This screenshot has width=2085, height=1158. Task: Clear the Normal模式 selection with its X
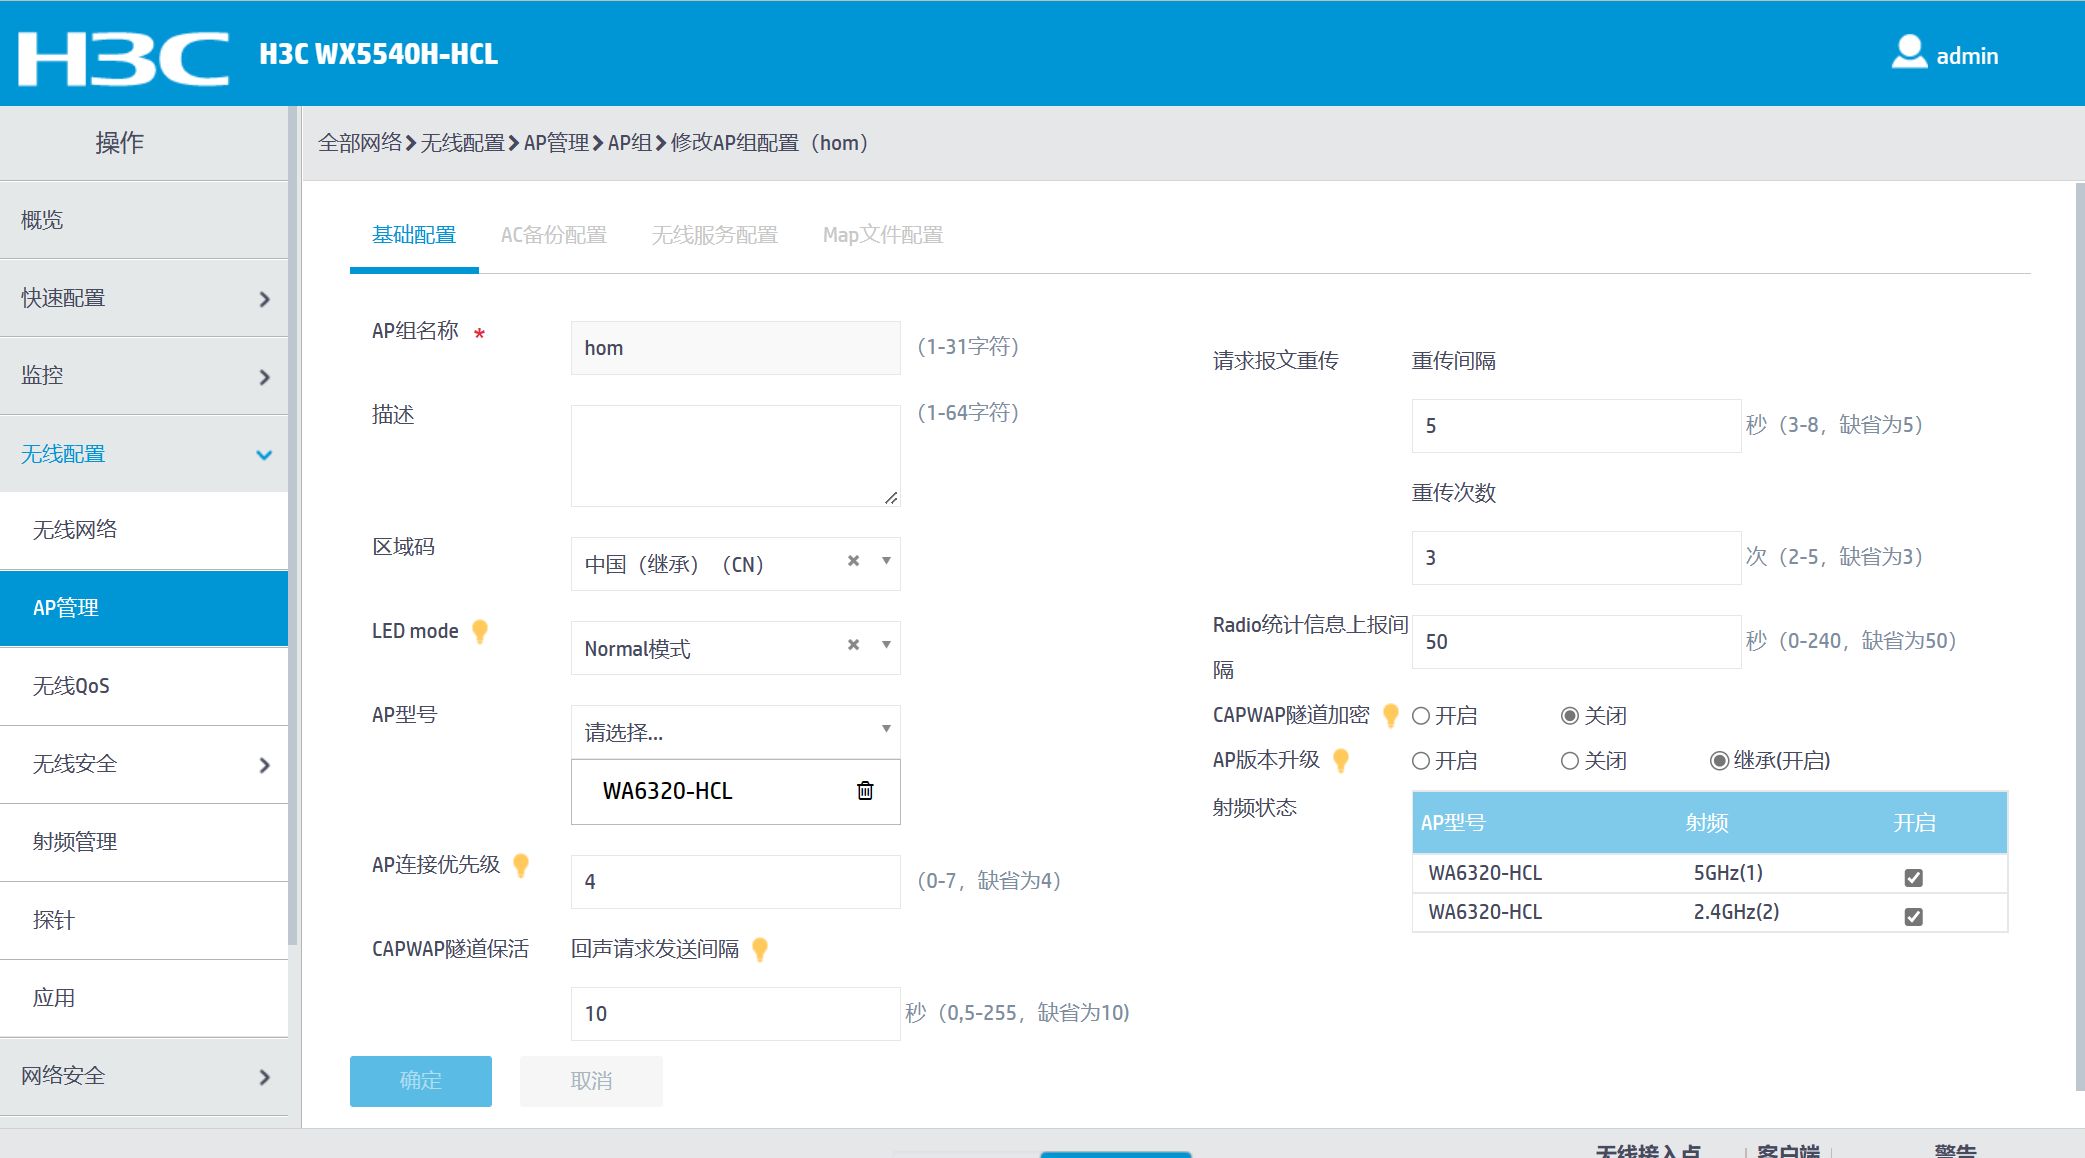point(853,645)
